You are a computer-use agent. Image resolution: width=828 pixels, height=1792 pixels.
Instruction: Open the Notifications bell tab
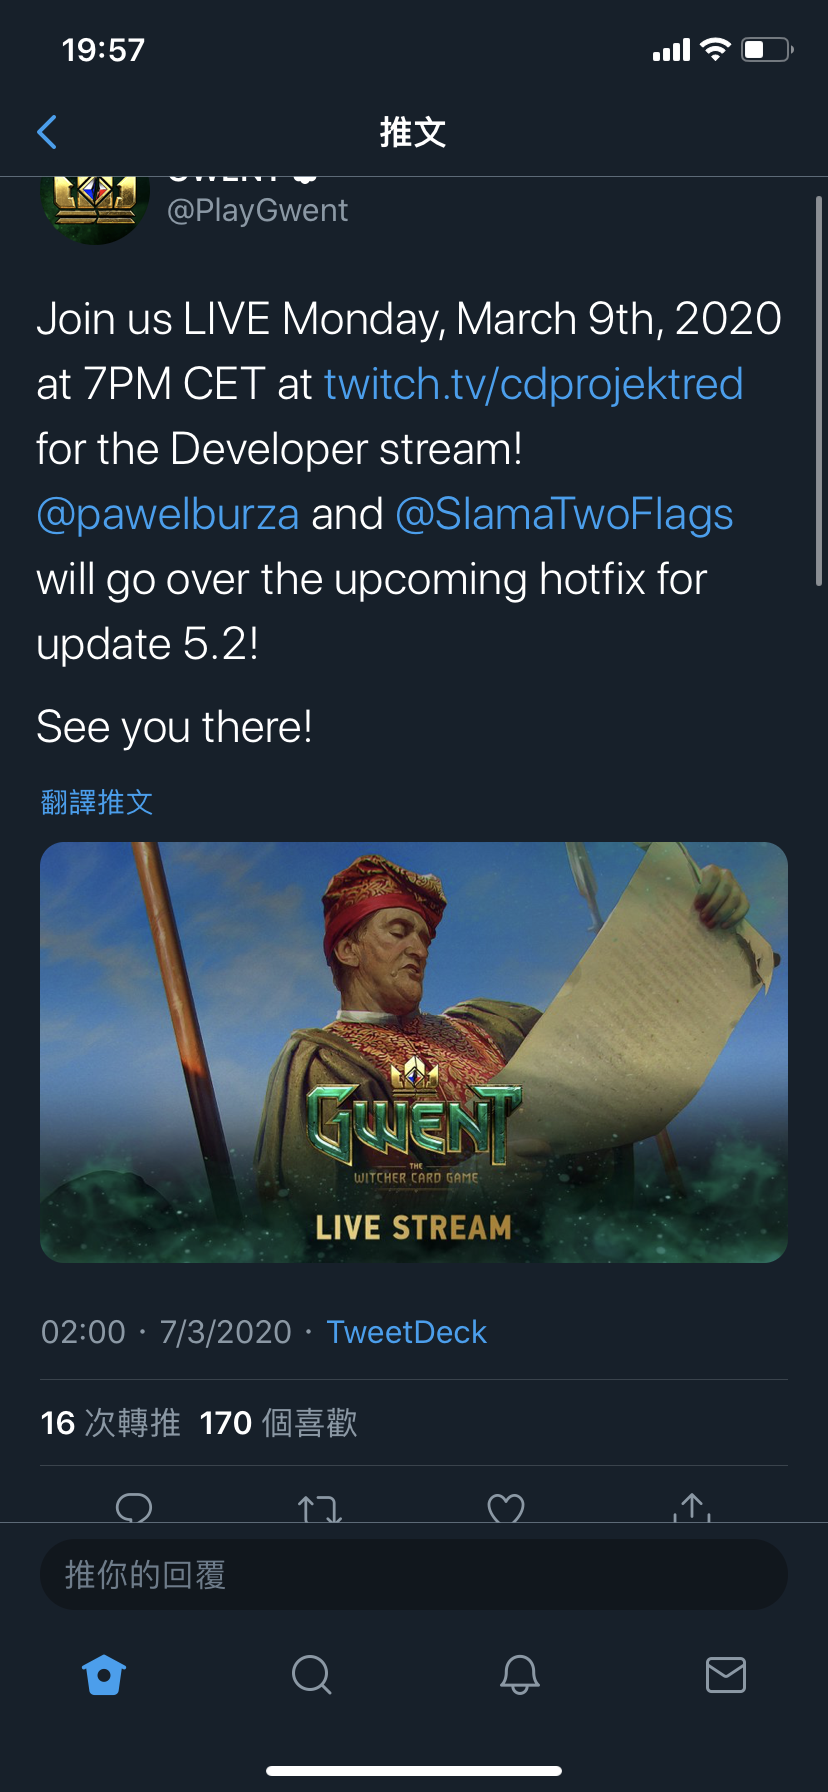pos(520,1674)
